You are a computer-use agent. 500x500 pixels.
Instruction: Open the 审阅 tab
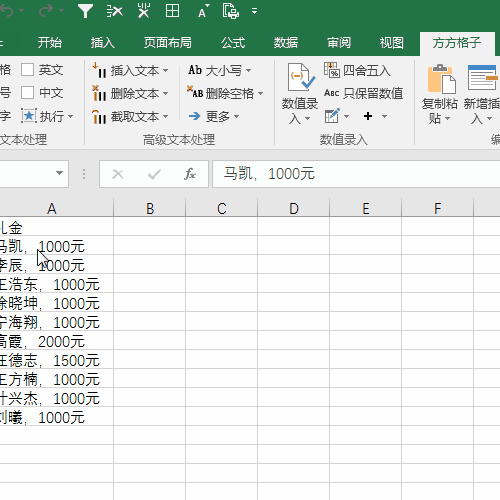pos(339,43)
